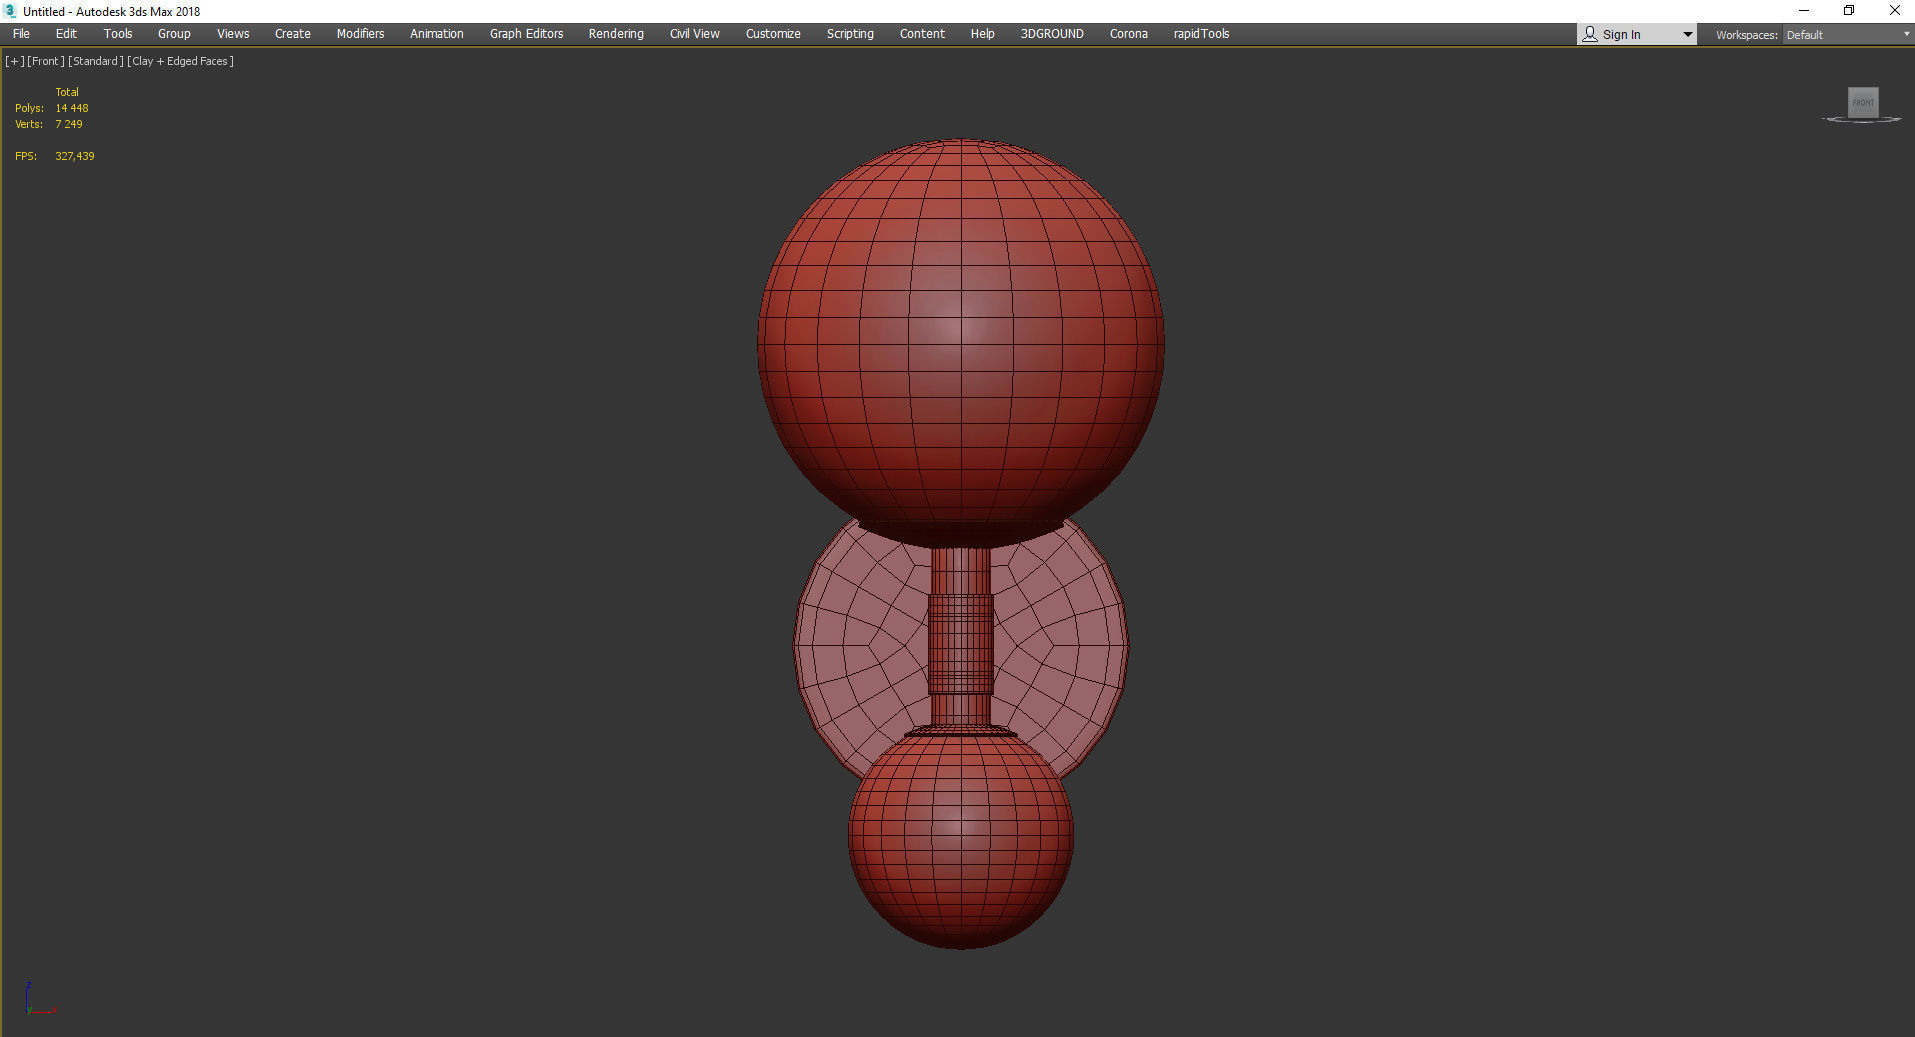Select the verts count value 7 249
This screenshot has width=1915, height=1037.
pos(69,124)
